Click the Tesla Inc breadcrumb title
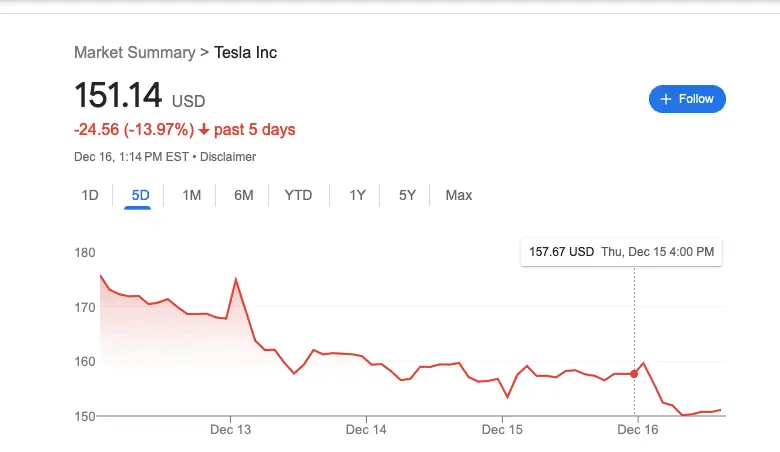The image size is (780, 452). pyautogui.click(x=246, y=52)
